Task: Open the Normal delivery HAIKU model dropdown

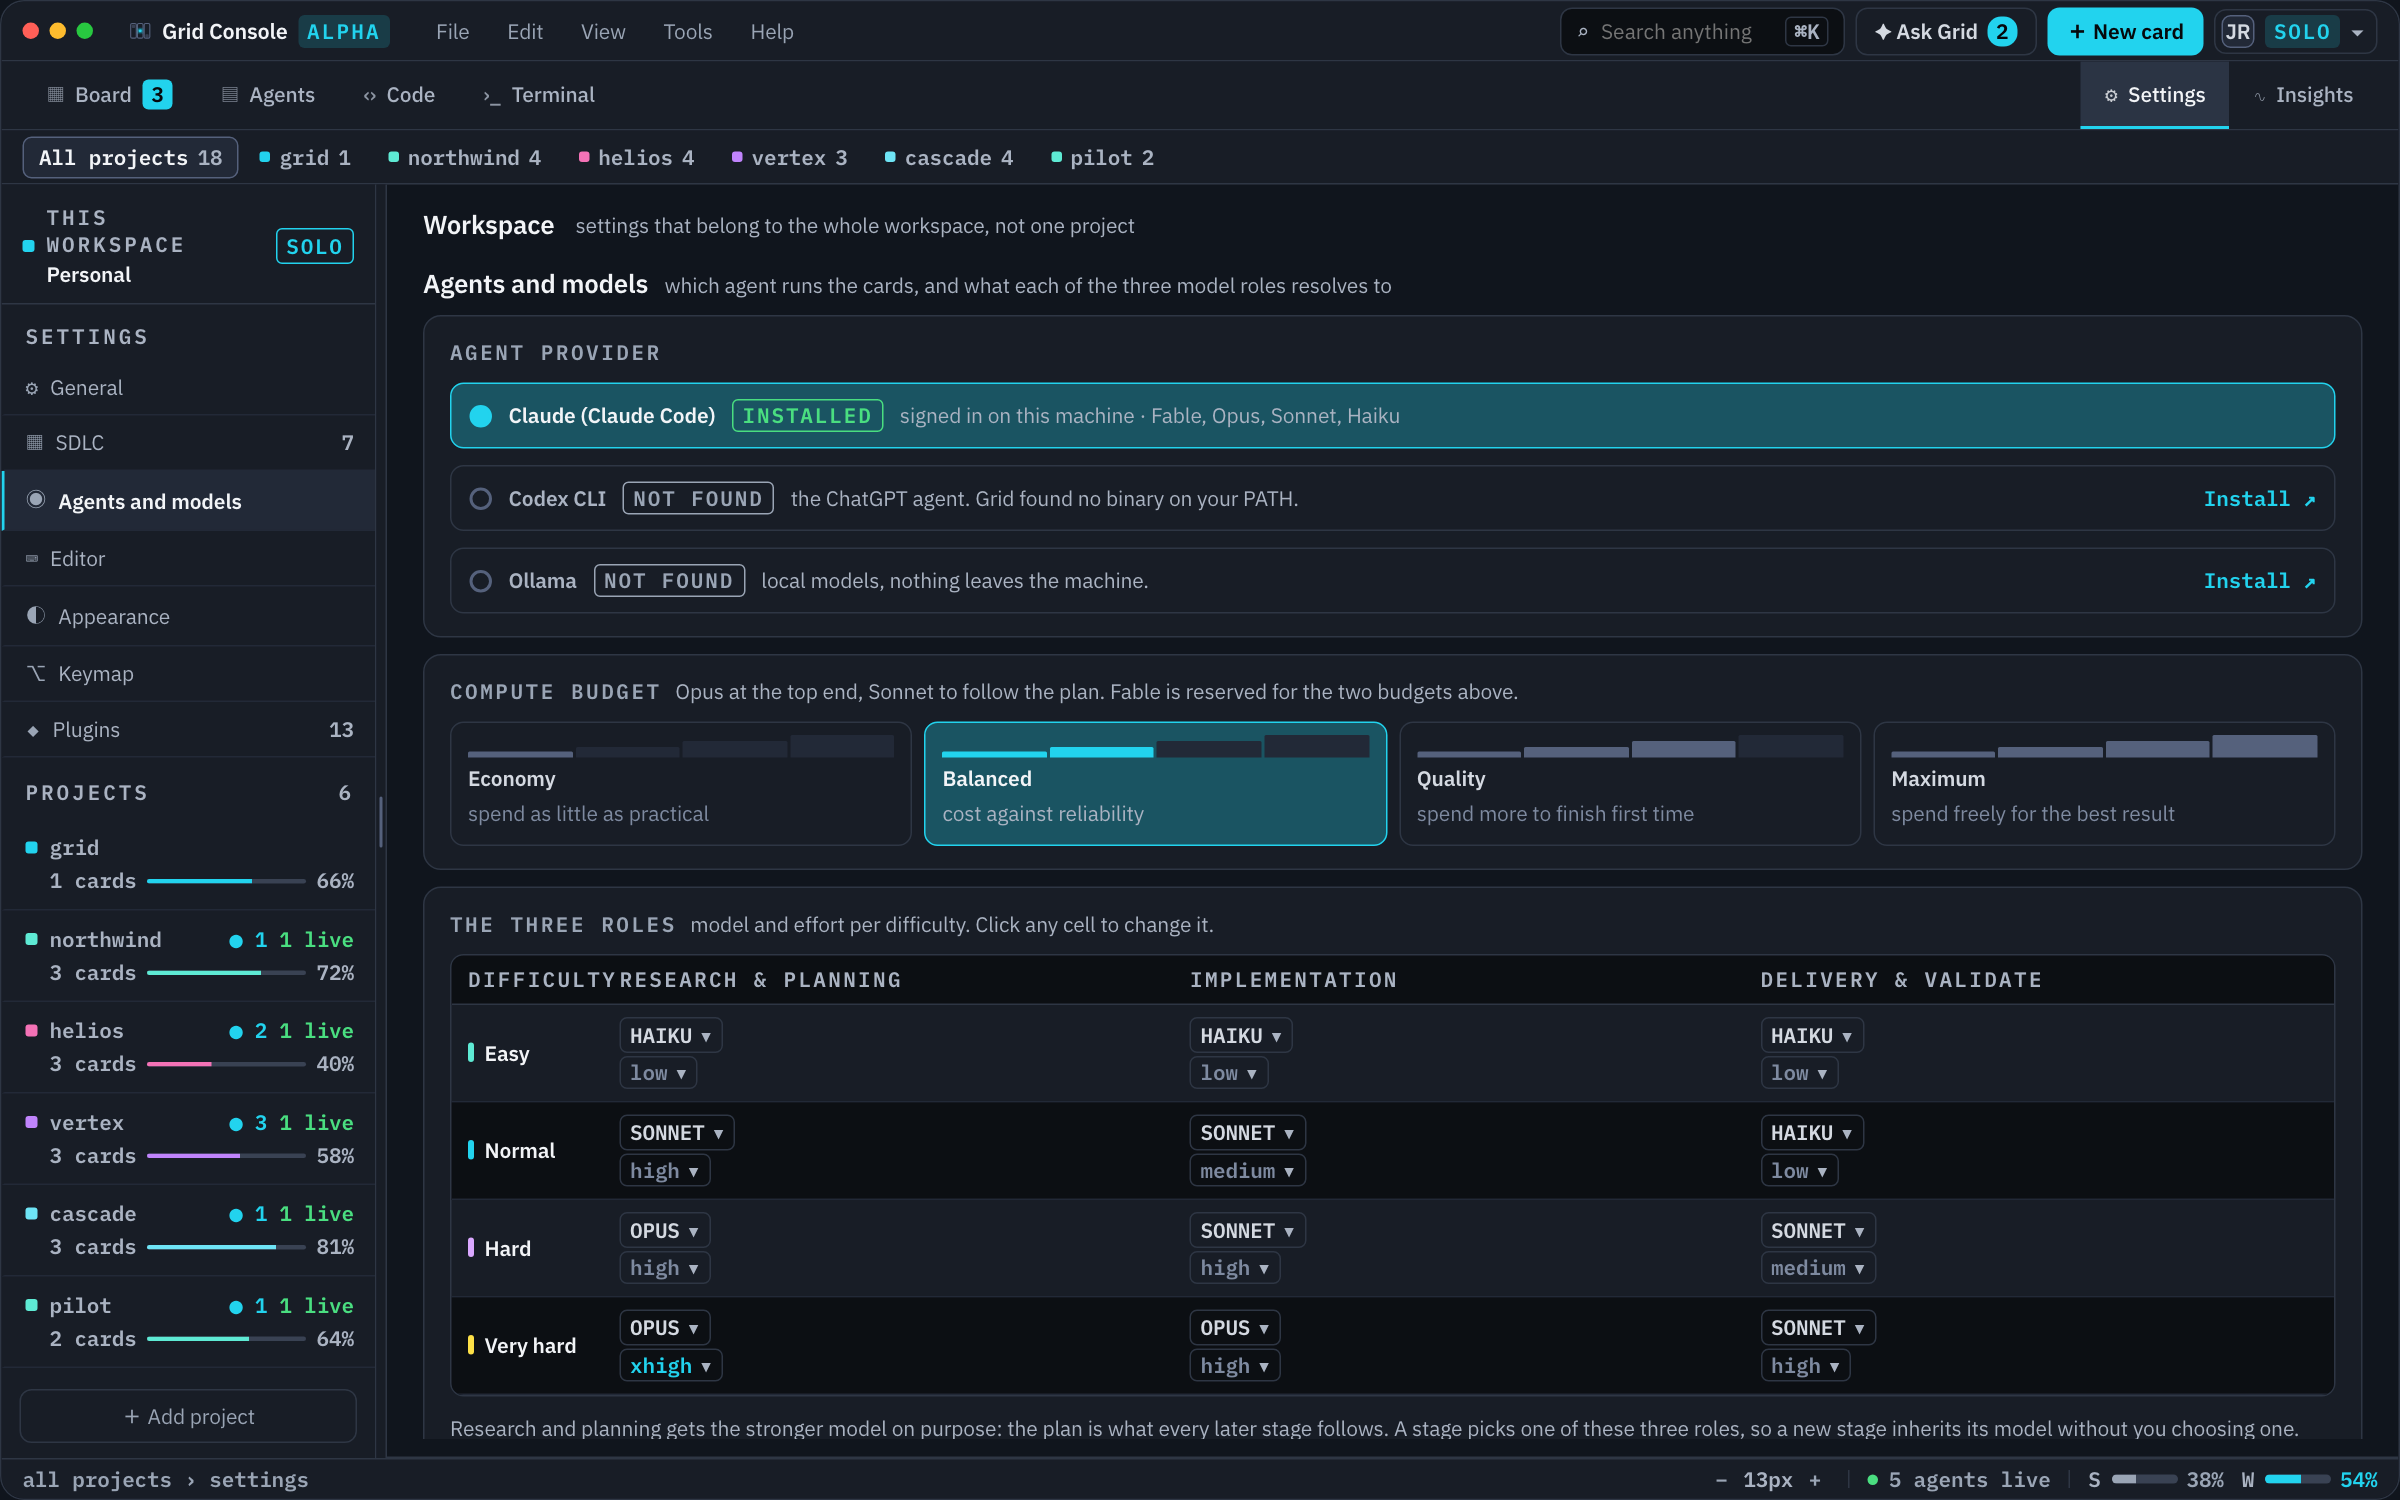Action: pos(1812,1133)
